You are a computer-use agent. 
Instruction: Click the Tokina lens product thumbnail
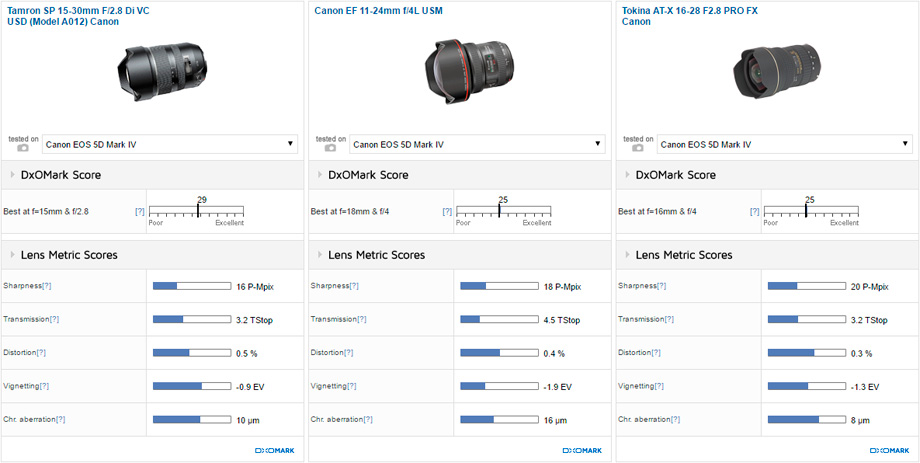click(776, 71)
